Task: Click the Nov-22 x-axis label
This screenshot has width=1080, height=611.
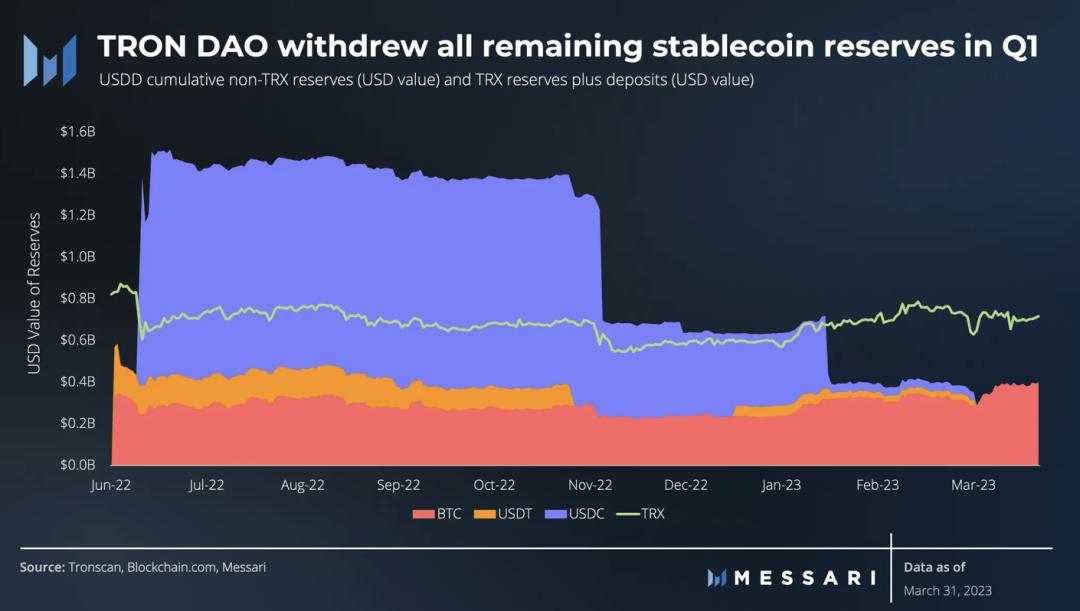Action: [x=590, y=485]
